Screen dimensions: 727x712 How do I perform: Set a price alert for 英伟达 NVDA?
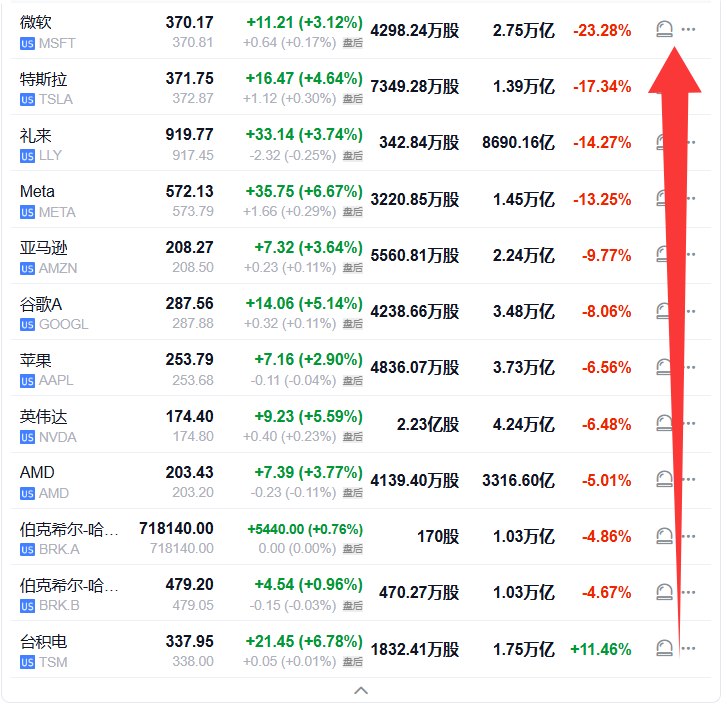(663, 423)
